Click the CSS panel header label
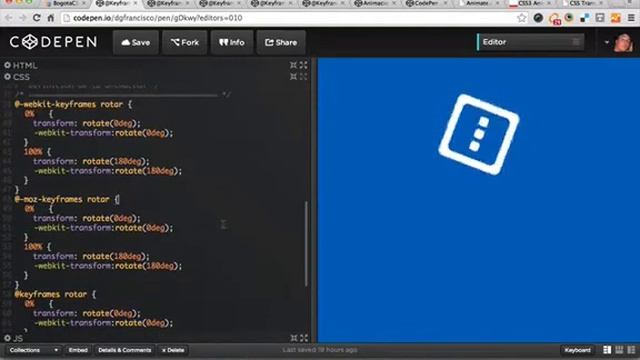This screenshot has height=360, width=640. pyautogui.click(x=21, y=77)
